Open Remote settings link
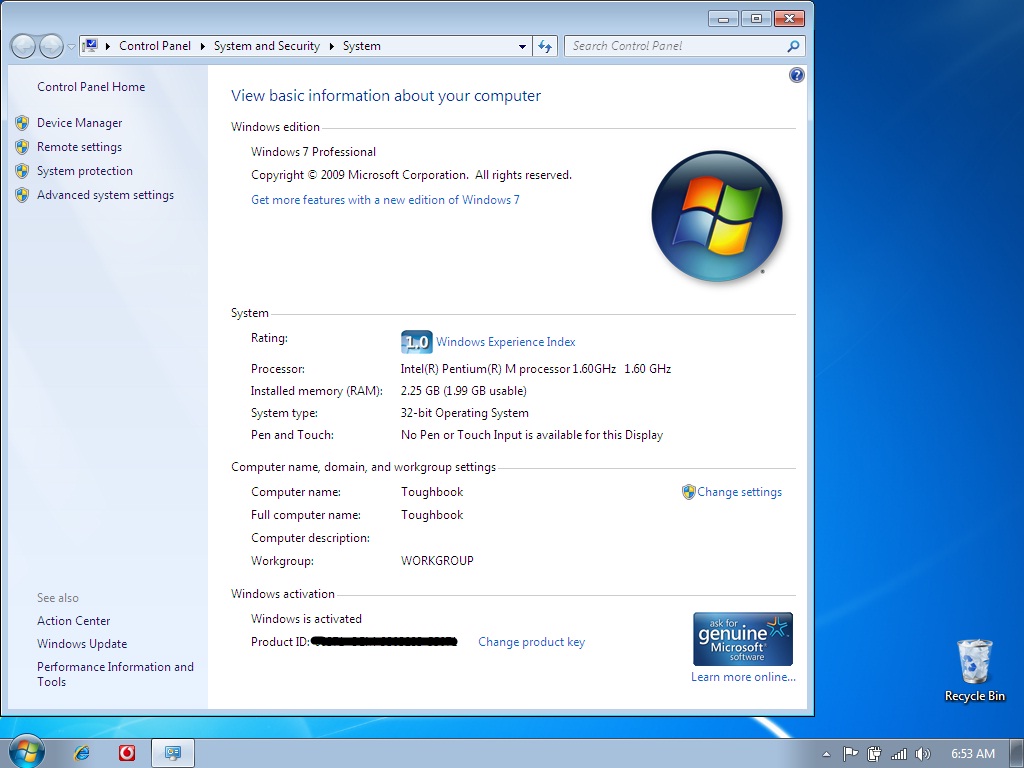This screenshot has height=768, width=1024. tap(79, 147)
